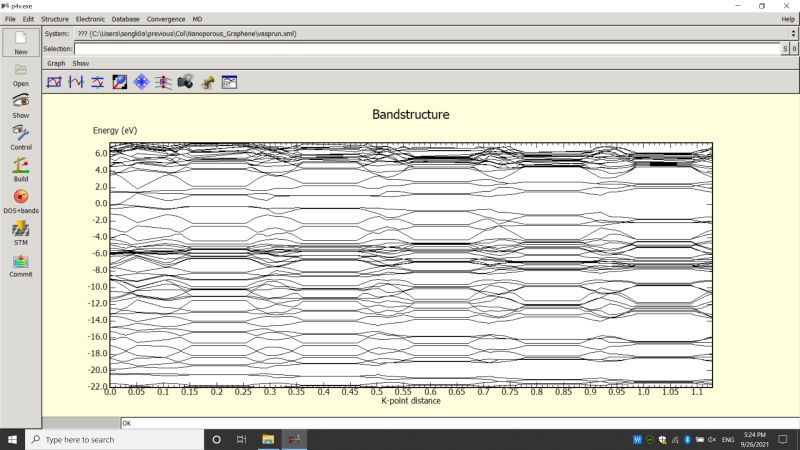The width and height of the screenshot is (800, 450).
Task: Click the blue diamond pan icon
Action: pos(141,82)
